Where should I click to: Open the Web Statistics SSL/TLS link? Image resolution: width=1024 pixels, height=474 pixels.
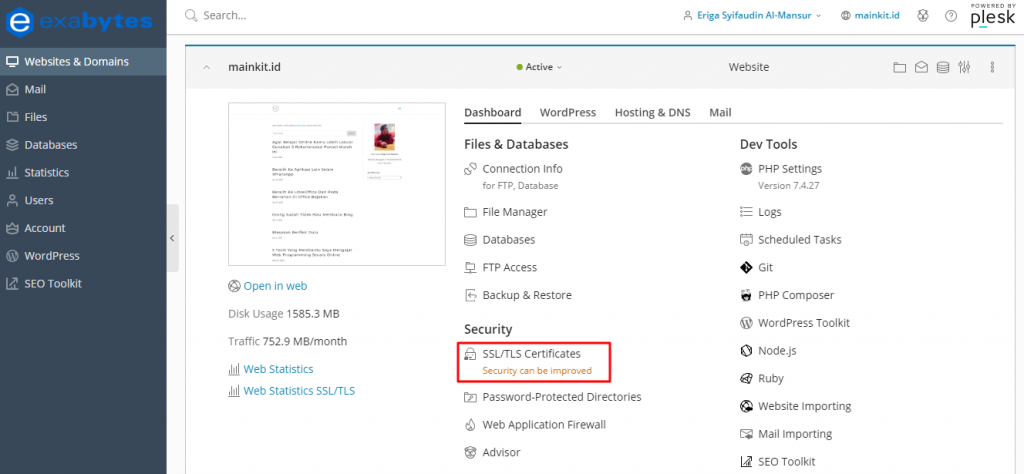point(299,391)
